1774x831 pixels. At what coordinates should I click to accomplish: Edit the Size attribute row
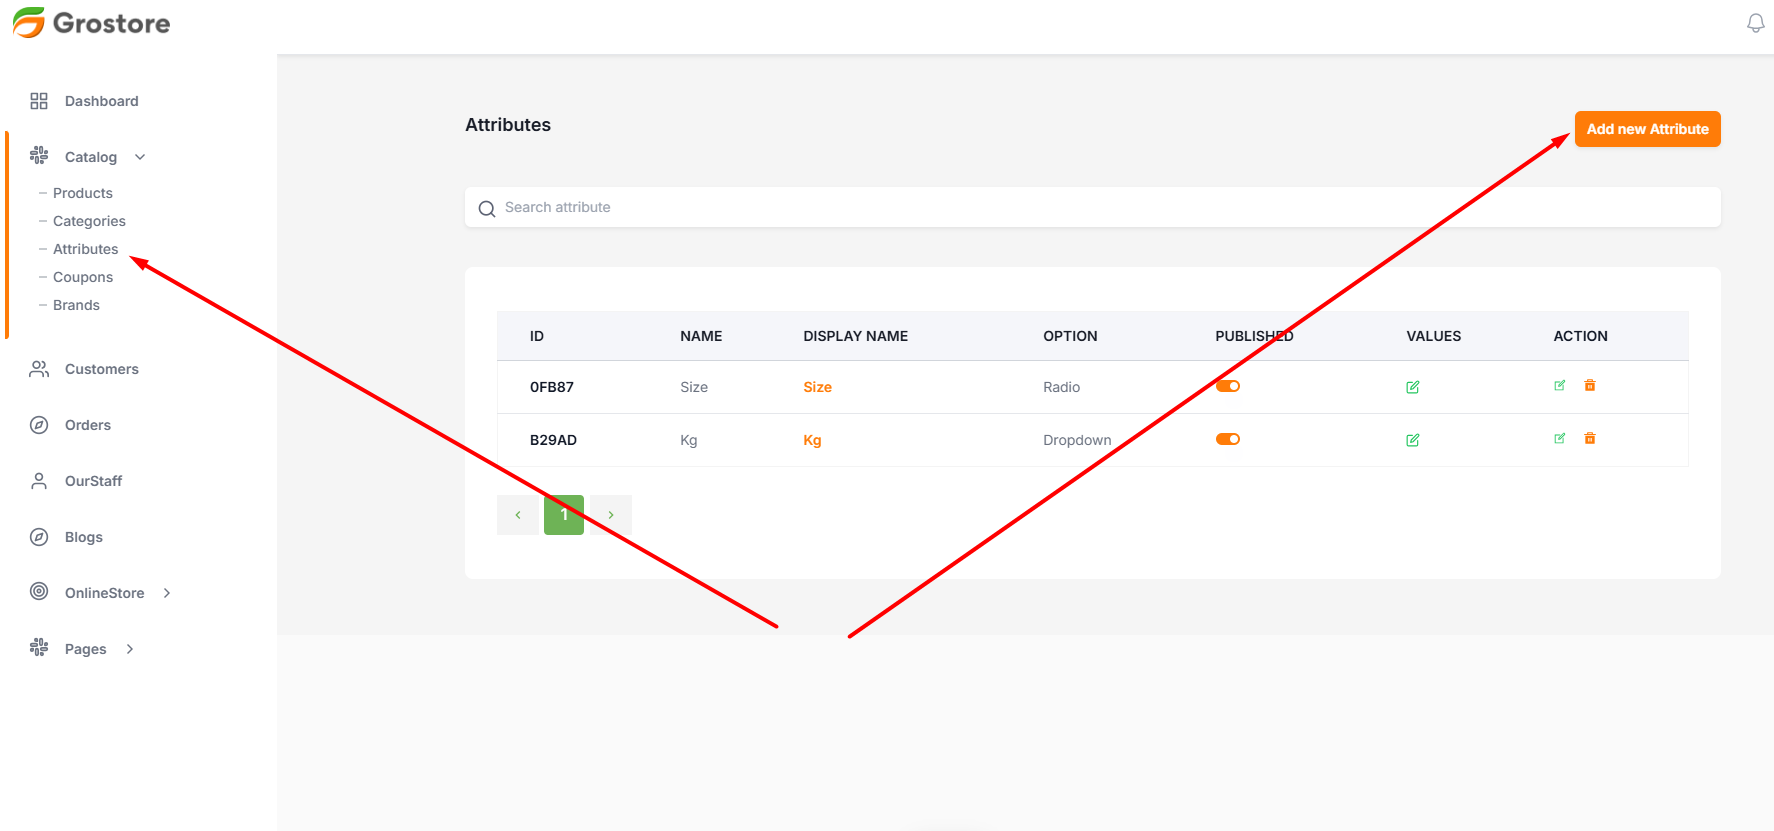1559,386
